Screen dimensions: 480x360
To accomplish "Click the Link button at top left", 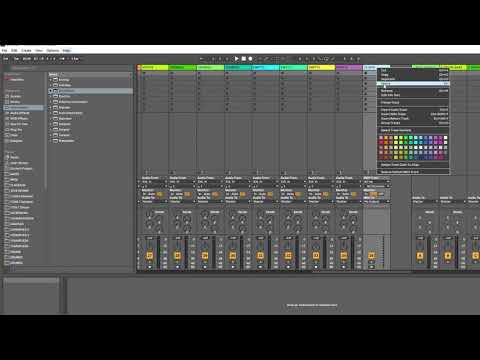I will point(6,59).
